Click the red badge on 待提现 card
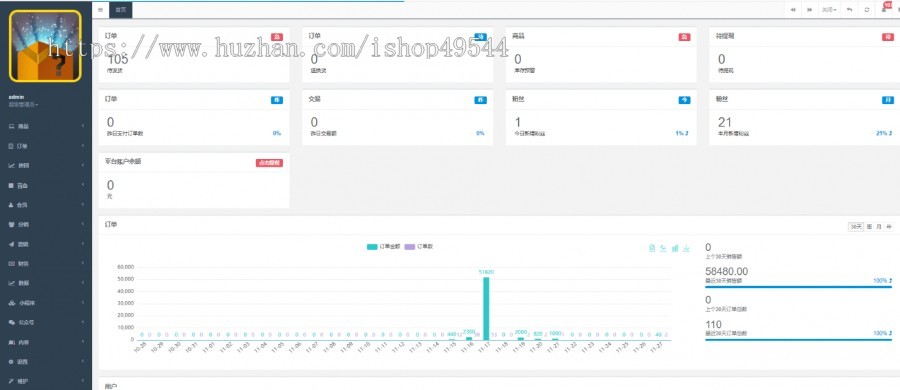The height and width of the screenshot is (390, 900). (x=887, y=37)
